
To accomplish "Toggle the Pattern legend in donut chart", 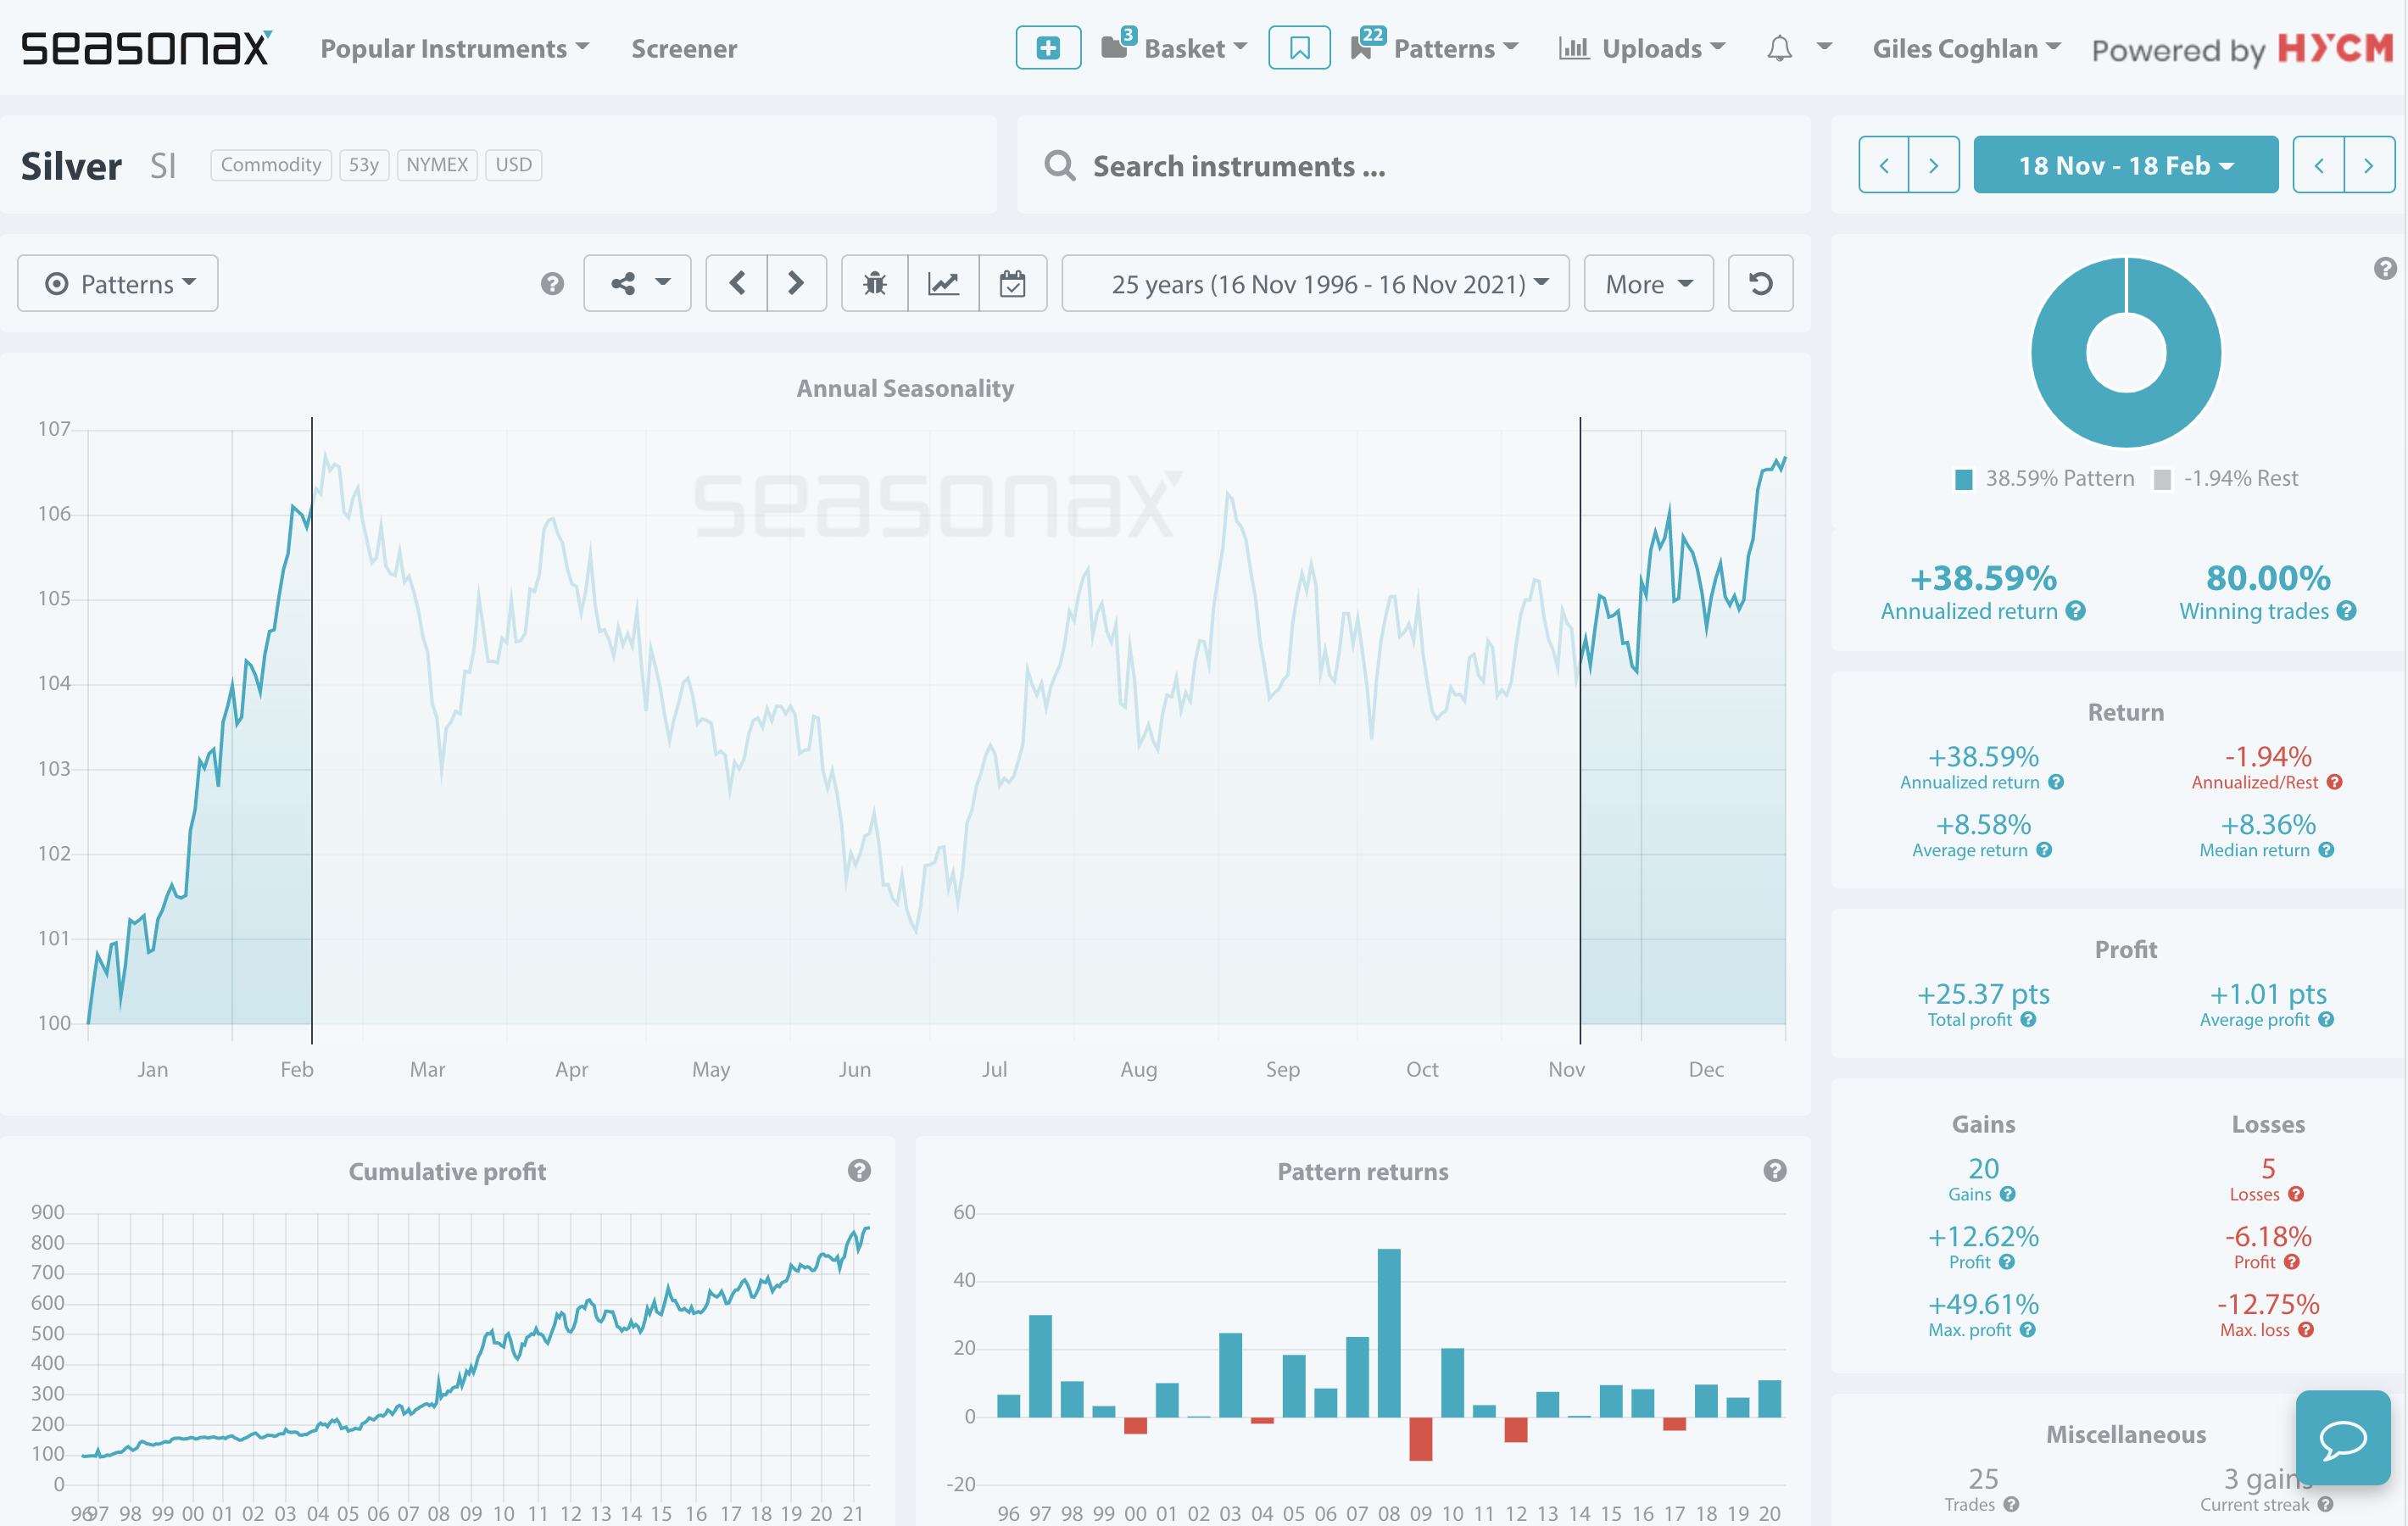I will coord(2046,479).
